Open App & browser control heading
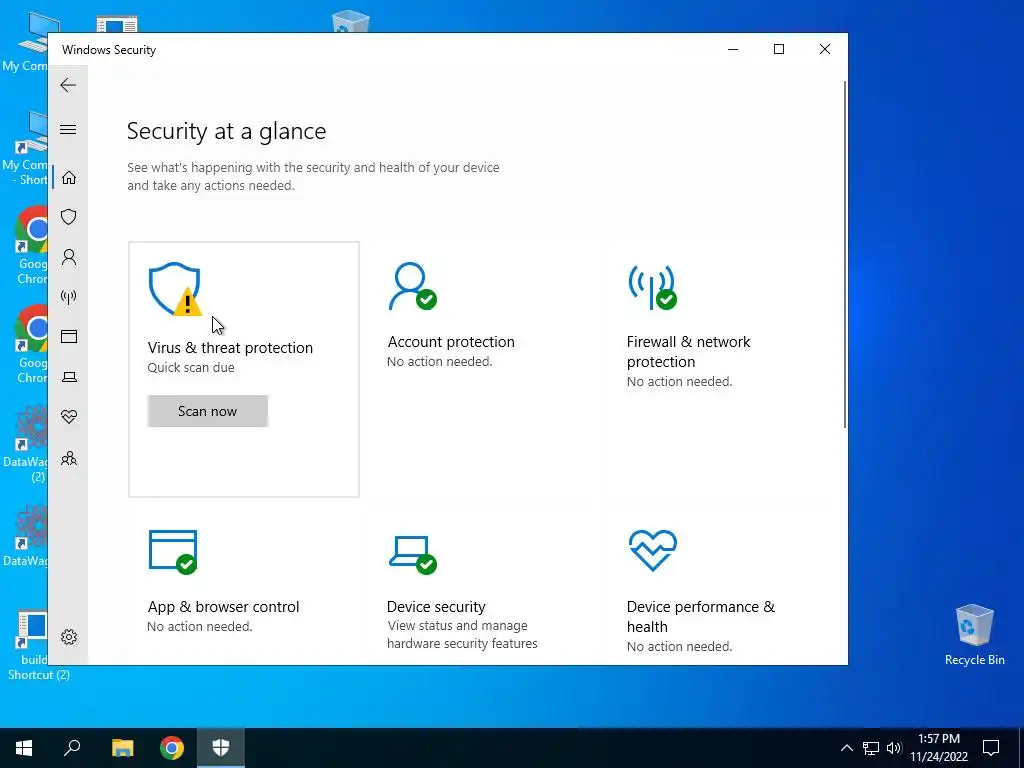The height and width of the screenshot is (768, 1024). [223, 607]
